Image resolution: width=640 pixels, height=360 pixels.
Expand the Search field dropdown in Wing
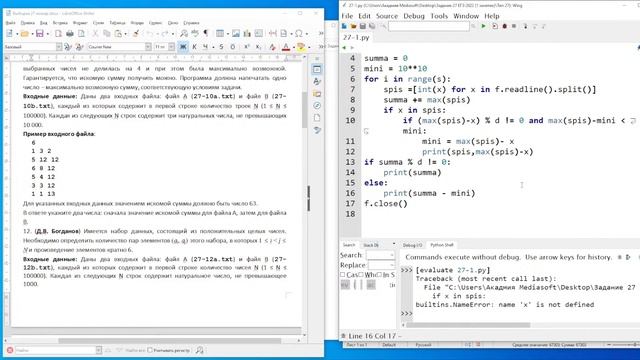[392, 256]
